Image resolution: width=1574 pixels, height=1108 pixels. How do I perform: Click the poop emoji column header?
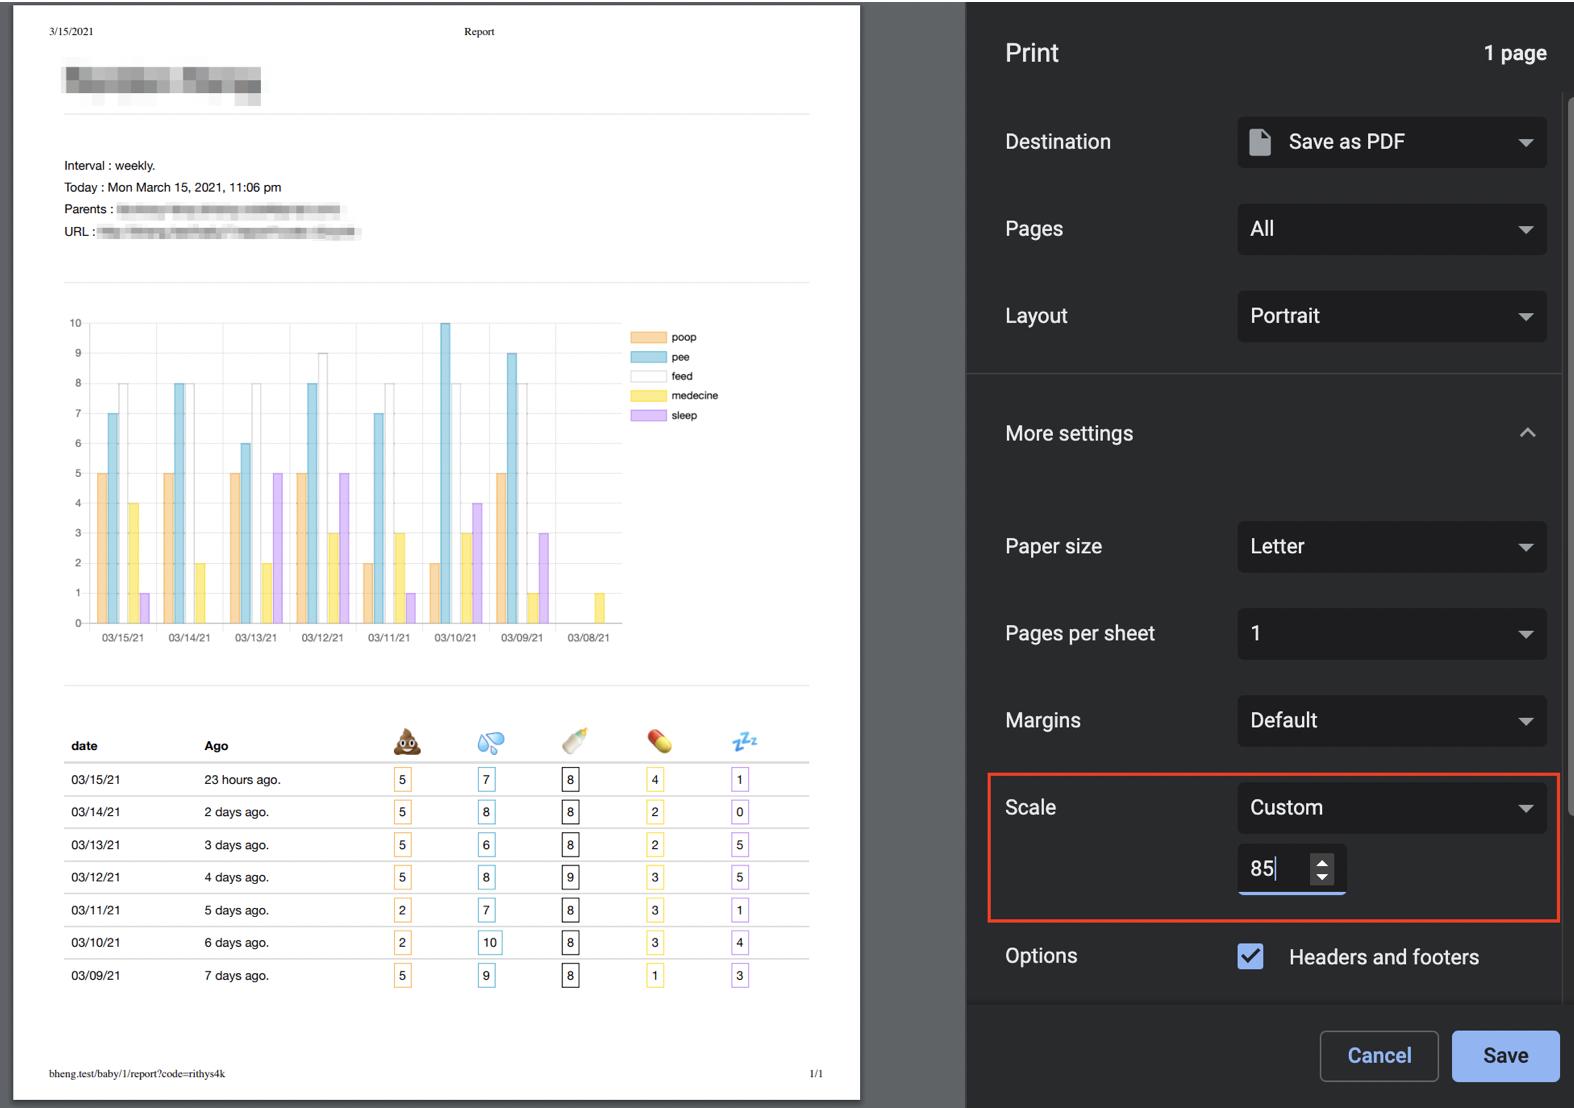(407, 741)
